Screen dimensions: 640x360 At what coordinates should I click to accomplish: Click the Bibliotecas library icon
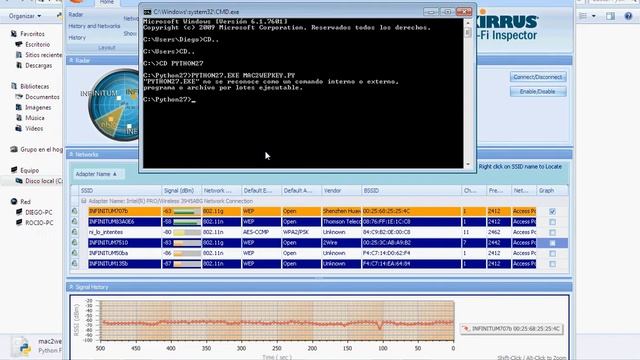(x=14, y=86)
